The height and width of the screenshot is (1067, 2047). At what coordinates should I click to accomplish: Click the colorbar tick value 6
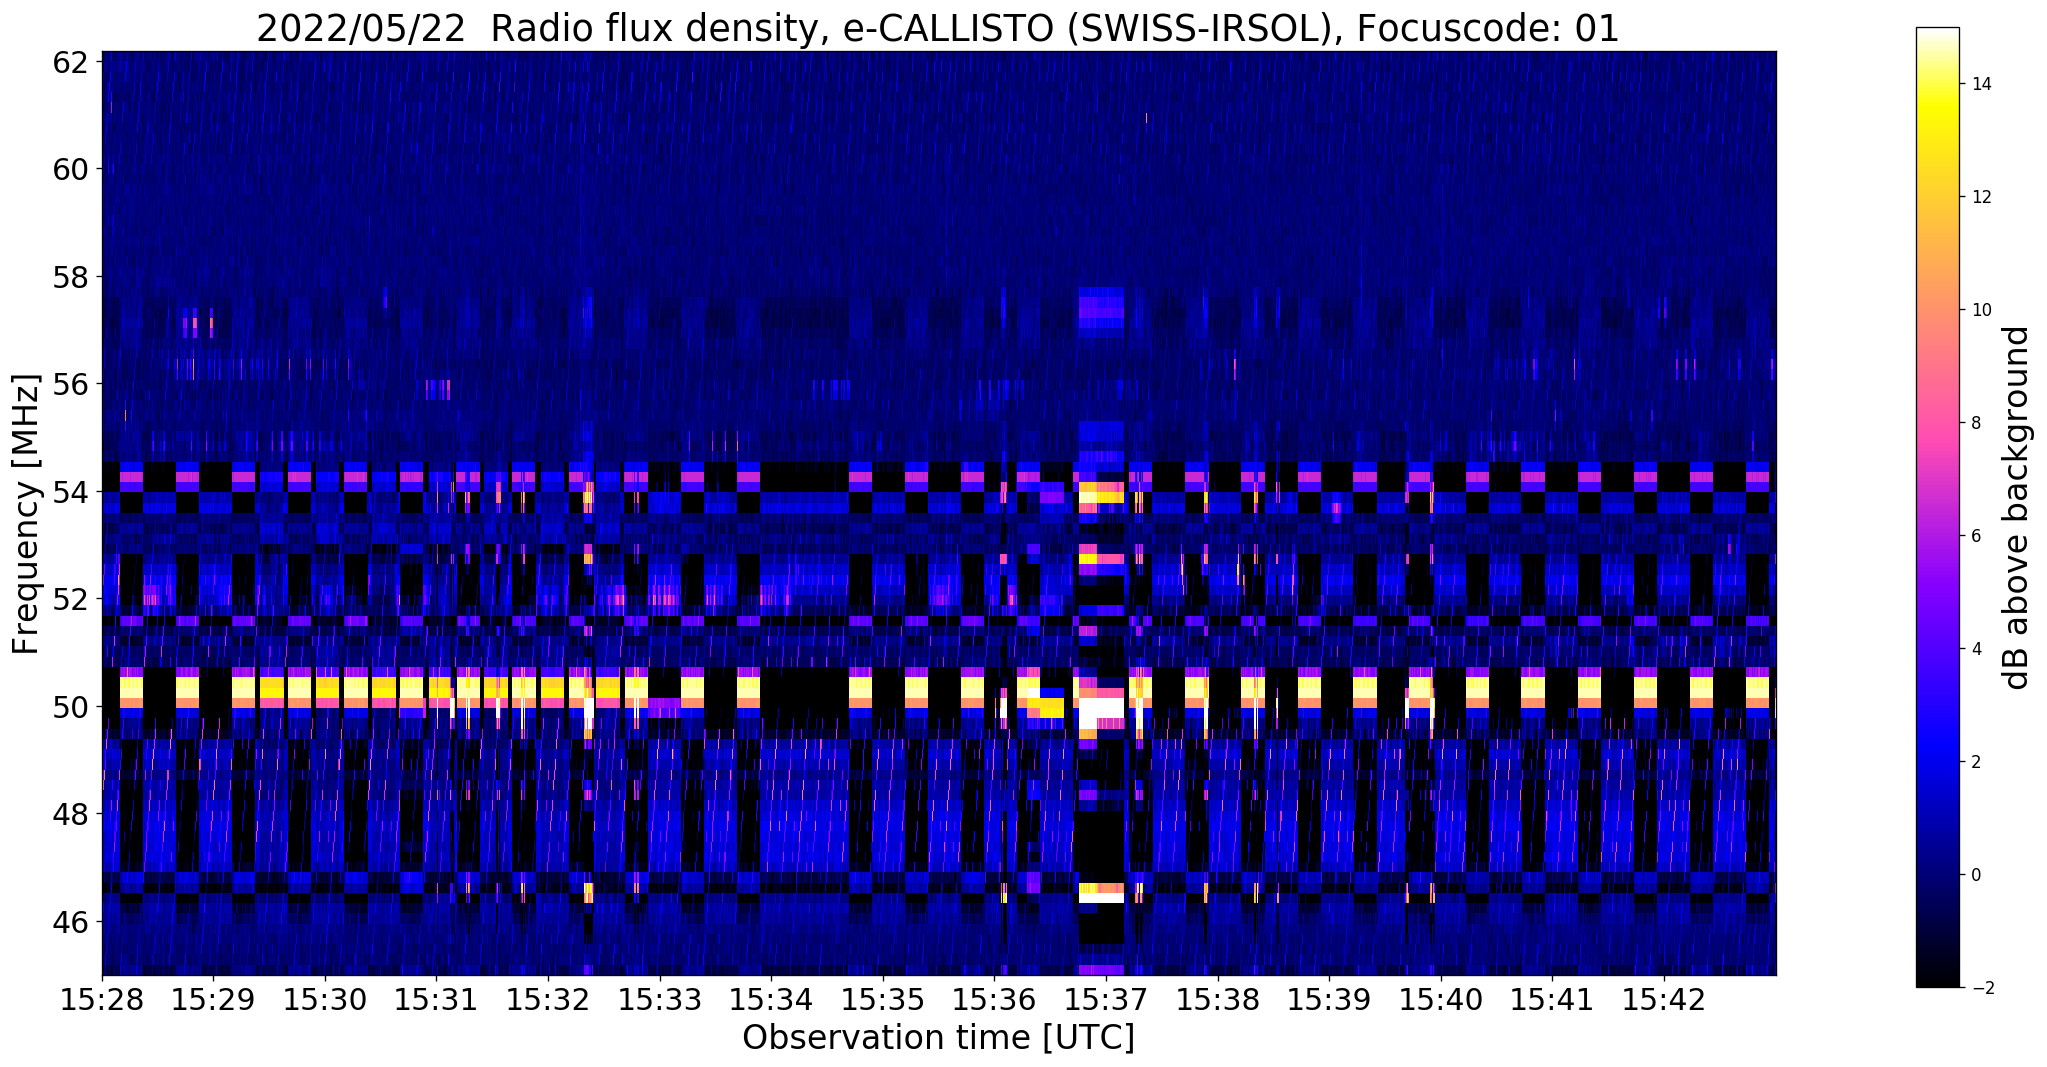1976,536
